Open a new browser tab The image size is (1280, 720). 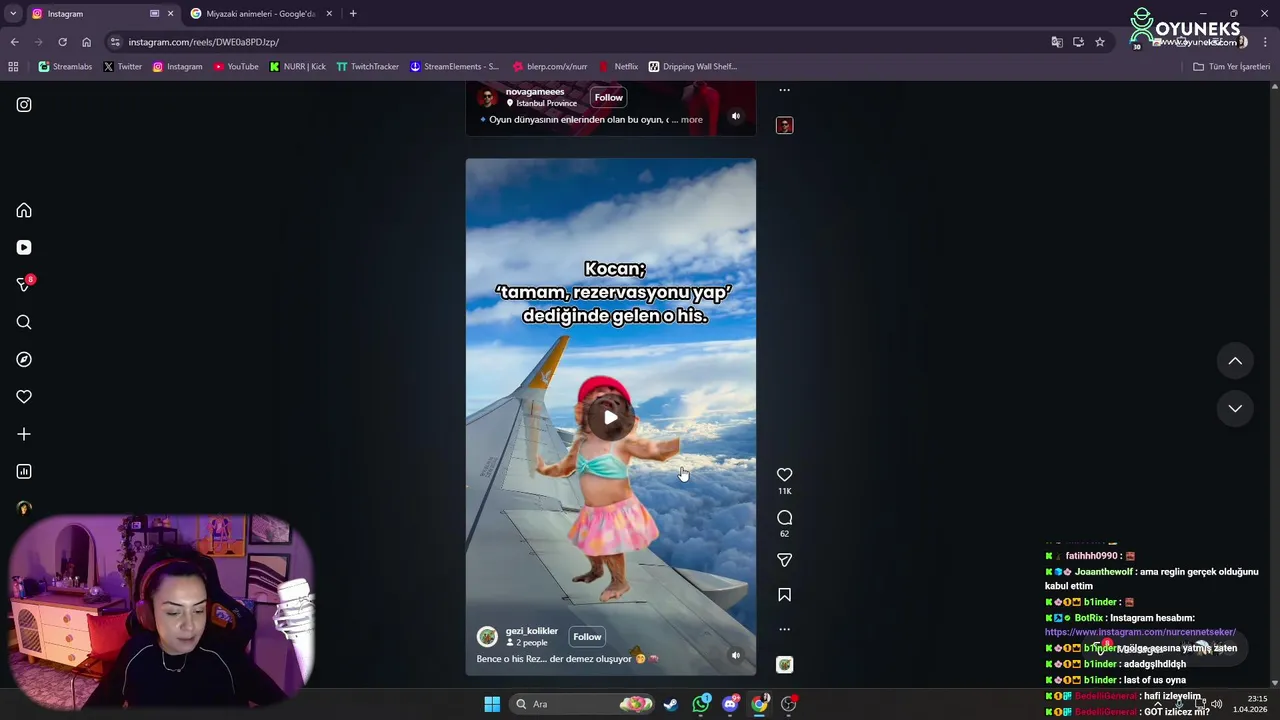[353, 14]
